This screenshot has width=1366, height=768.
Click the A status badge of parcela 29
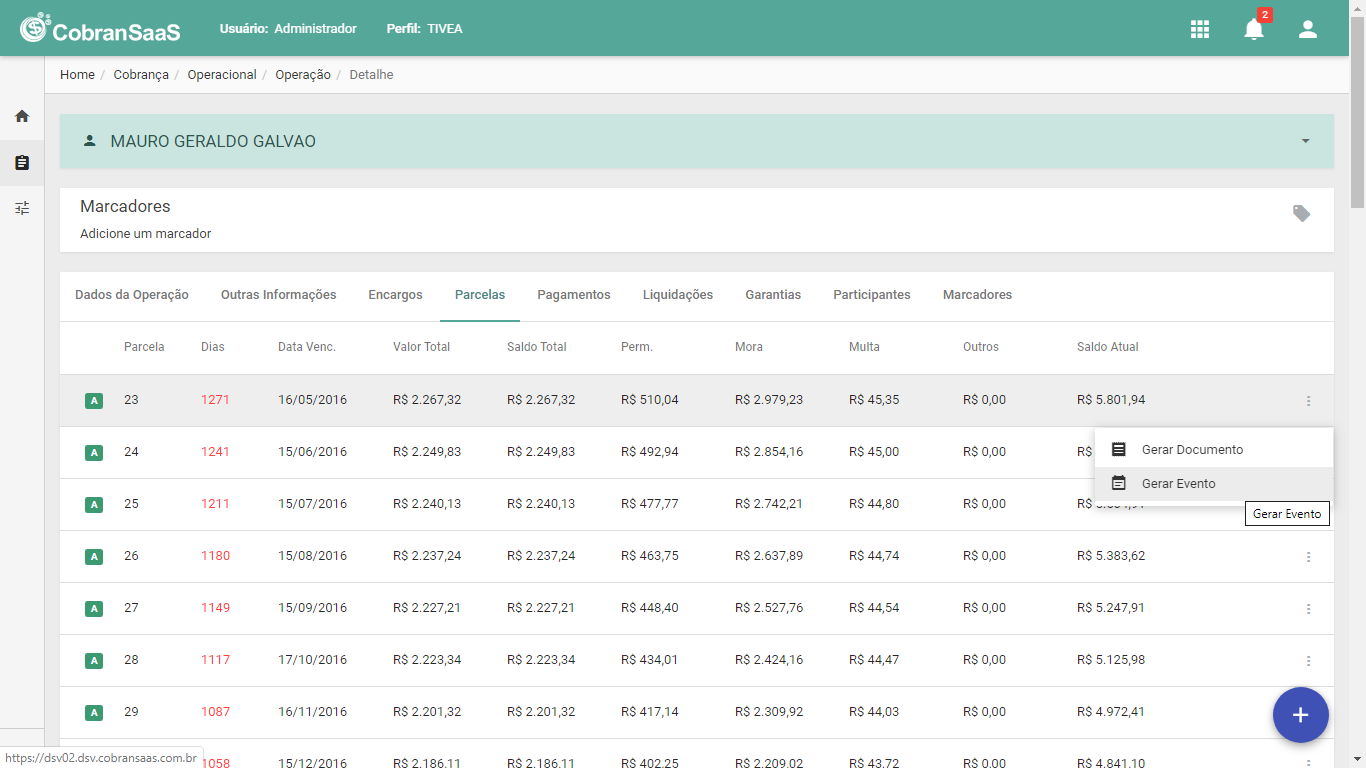(x=94, y=713)
